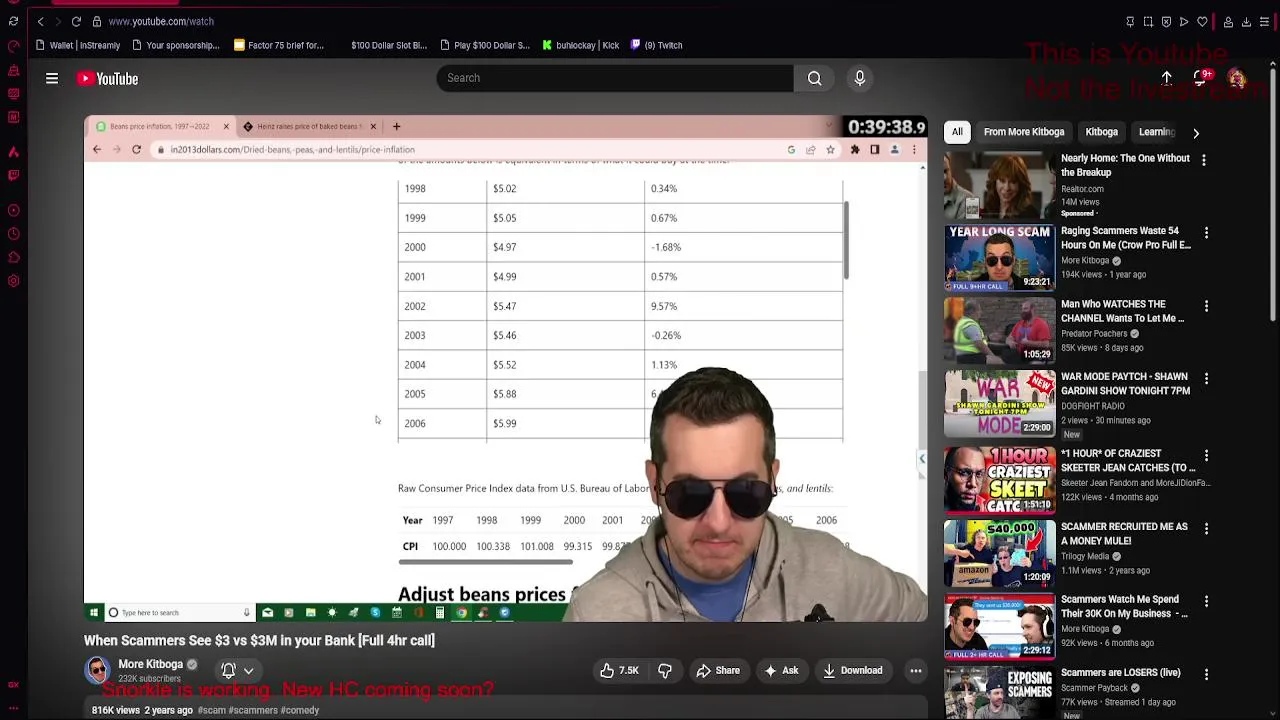Go forward in the browser

58,21
